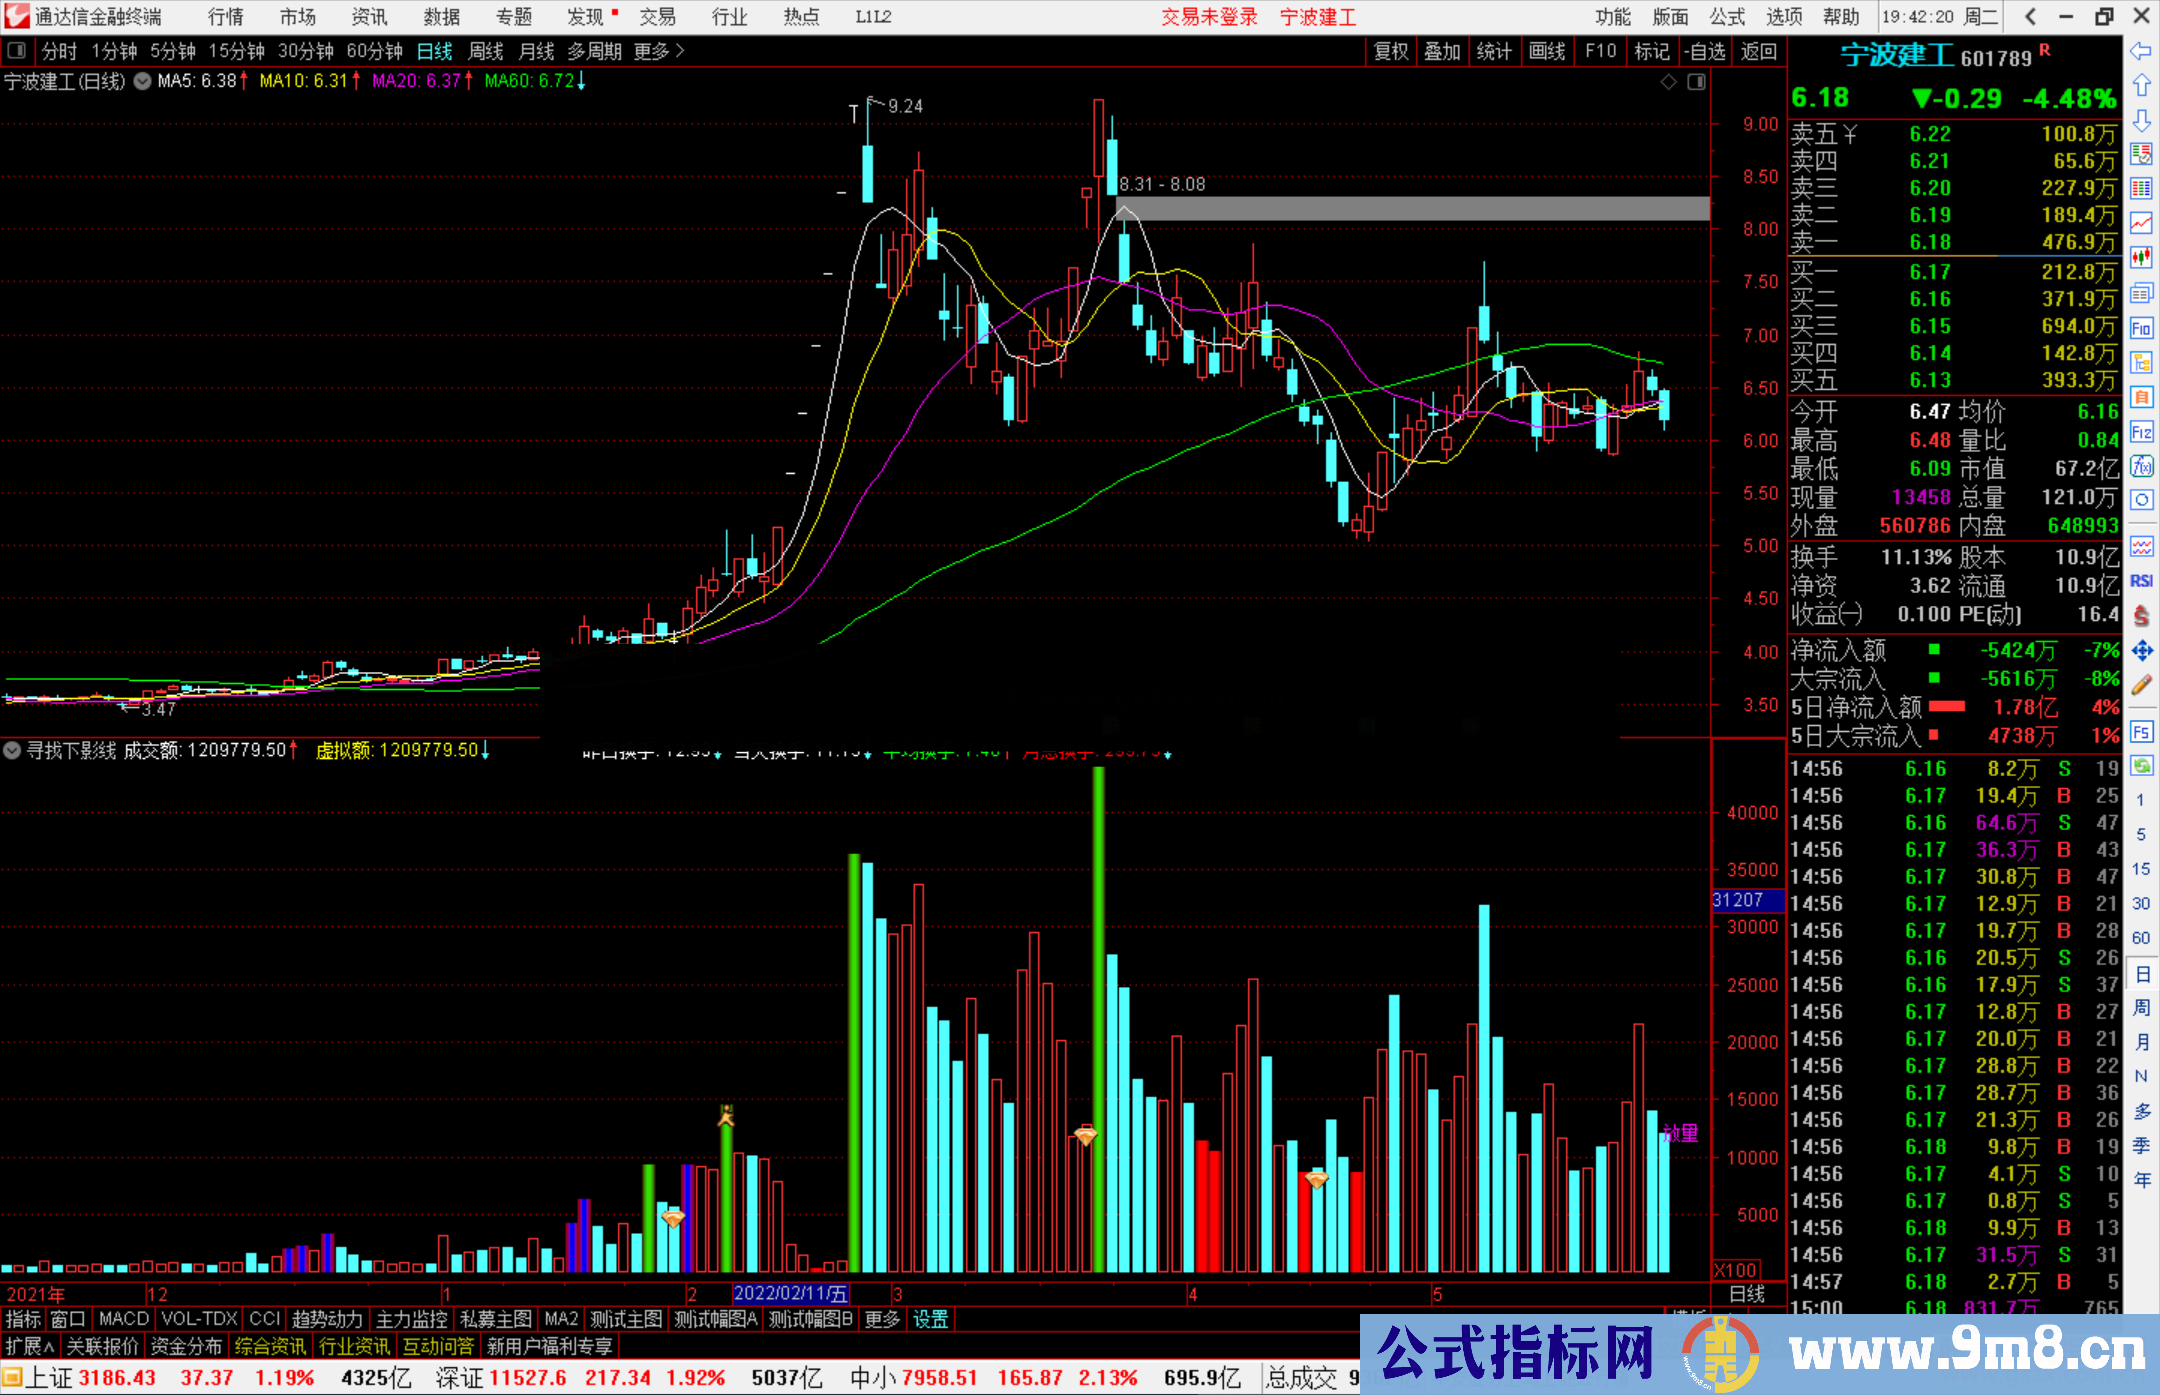Click the 2022/02/11 date marker on timeline
Viewport: 2160px width, 1395px height.
click(x=790, y=1294)
